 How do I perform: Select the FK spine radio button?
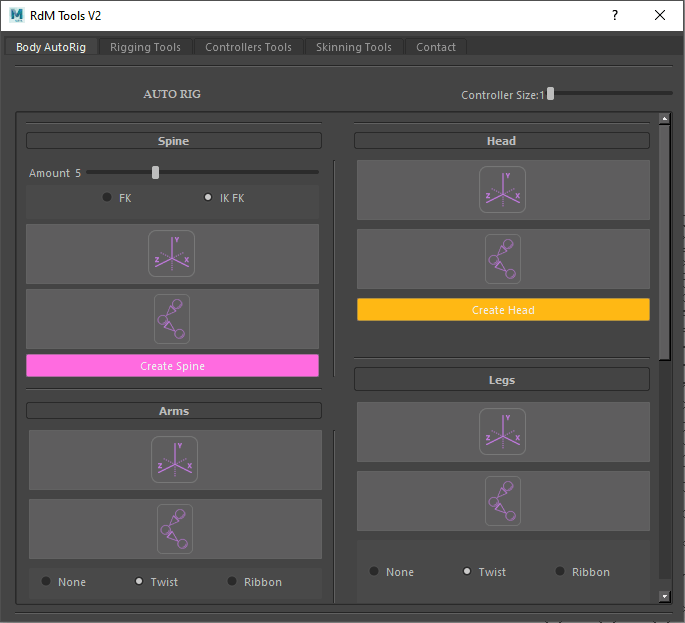107,197
